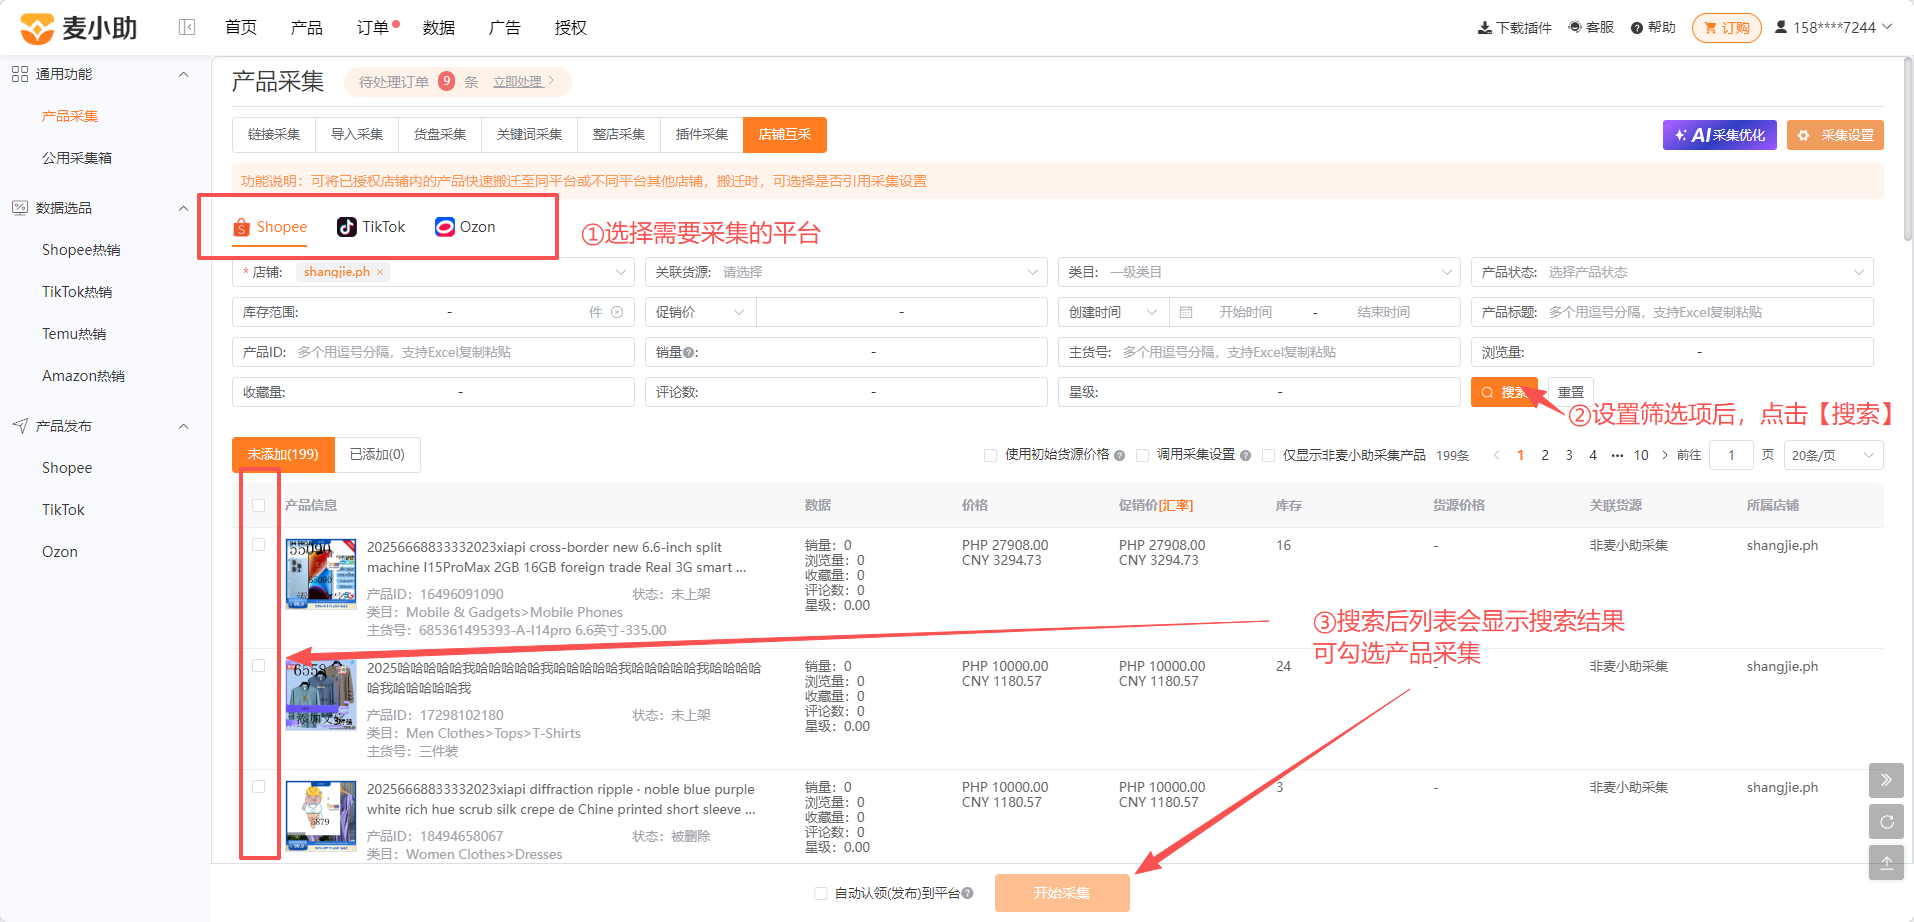This screenshot has height=922, width=1914.
Task: Go to previous page arrow in pagination
Action: click(1497, 455)
